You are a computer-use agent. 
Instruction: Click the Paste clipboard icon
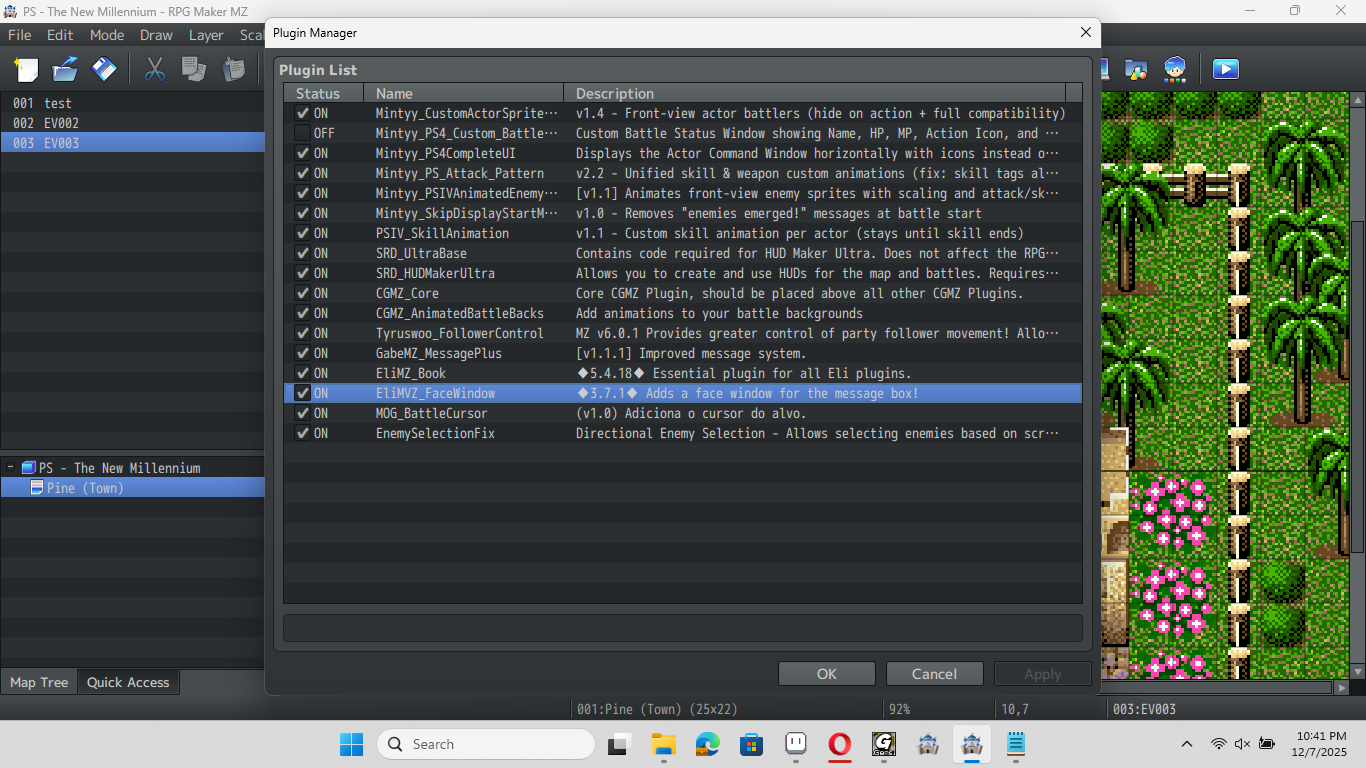233,69
